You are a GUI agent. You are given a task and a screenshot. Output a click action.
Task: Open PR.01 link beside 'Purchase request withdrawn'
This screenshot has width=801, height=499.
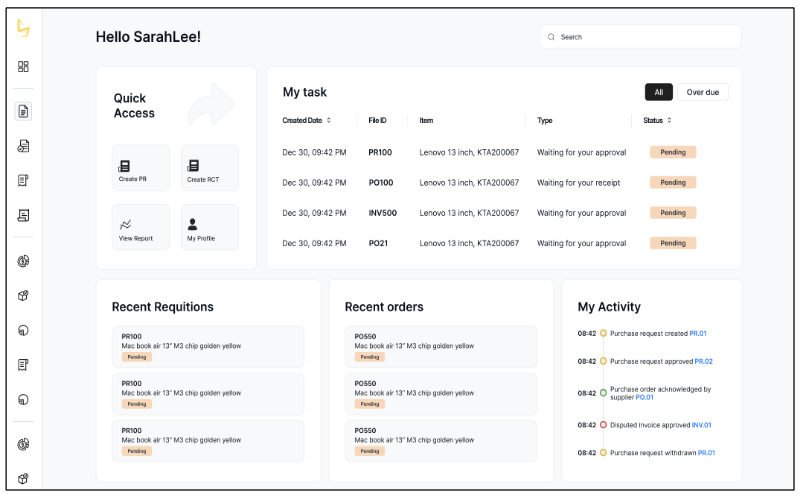(706, 453)
